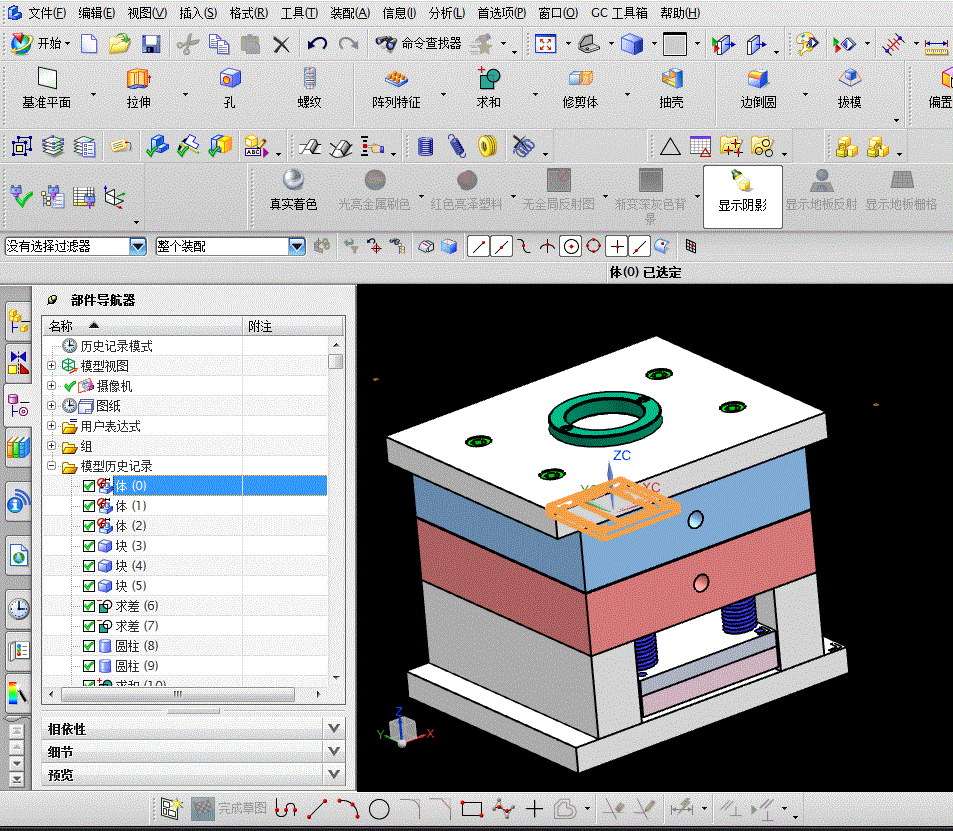Click the 基准平面 (Datum Plane) icon
Viewport: 953px width, 831px height.
(x=47, y=79)
